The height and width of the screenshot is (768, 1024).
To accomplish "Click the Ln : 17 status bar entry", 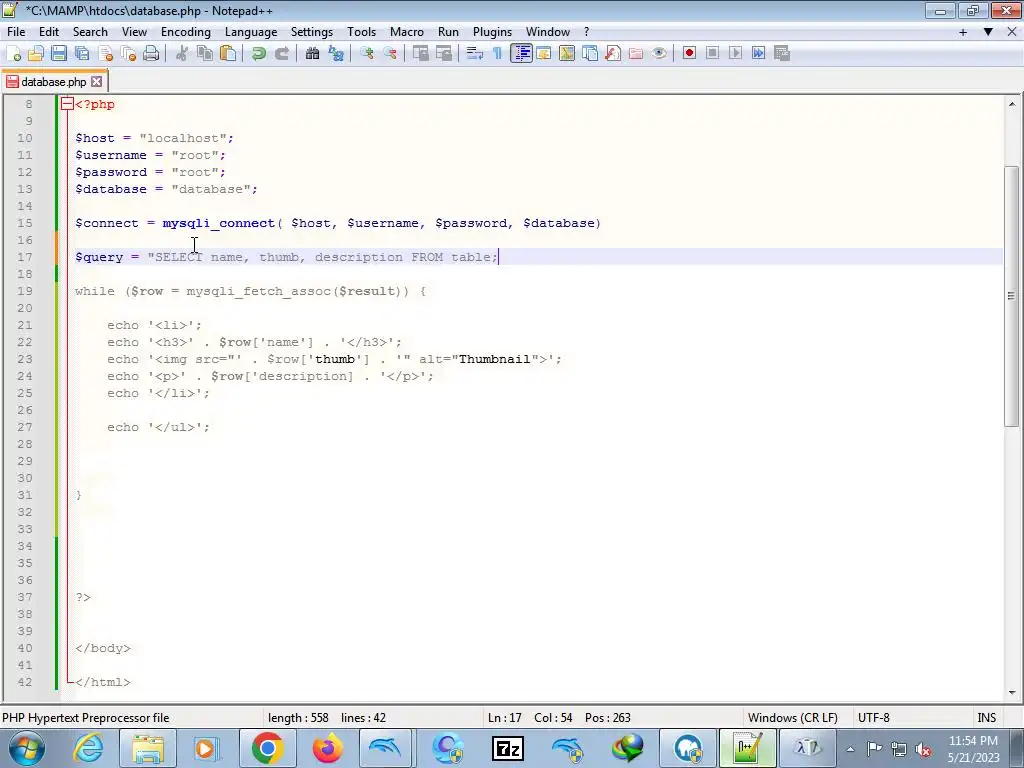I will 505,718.
